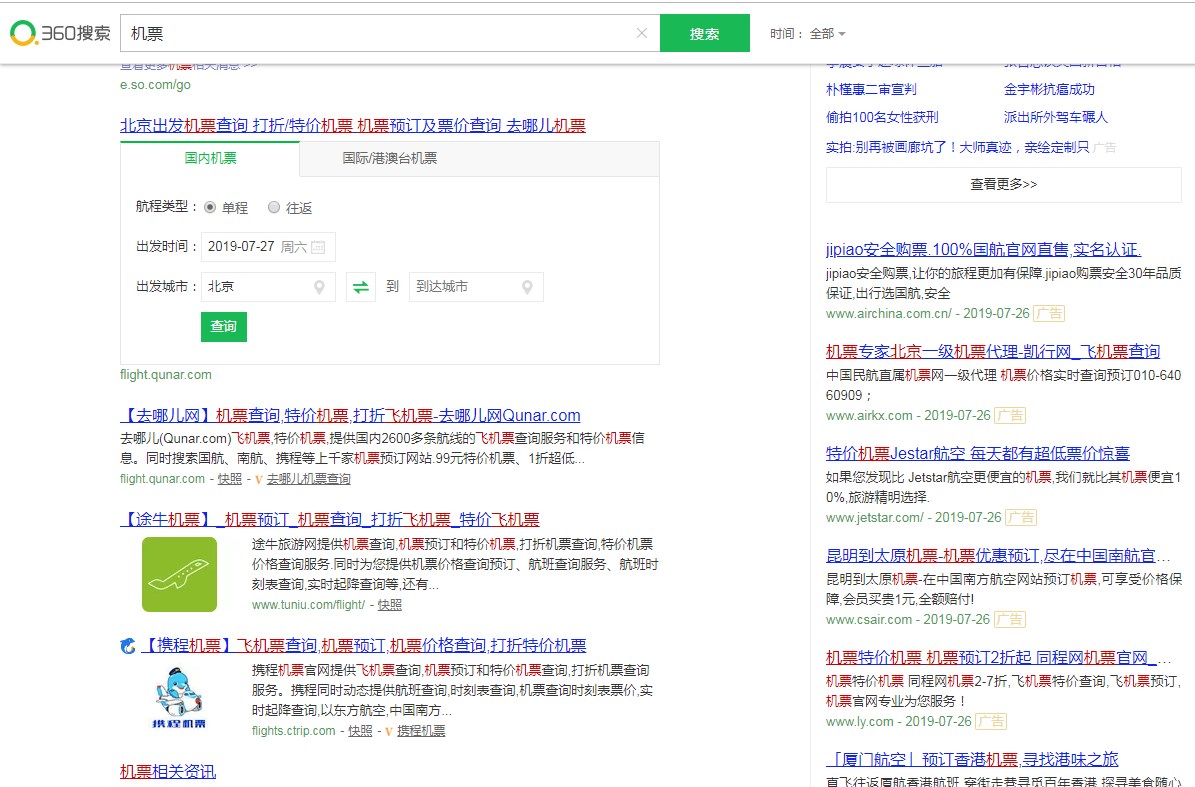Click the orange V badge before 携程机票 link
This screenshot has width=1195, height=787.
point(389,731)
